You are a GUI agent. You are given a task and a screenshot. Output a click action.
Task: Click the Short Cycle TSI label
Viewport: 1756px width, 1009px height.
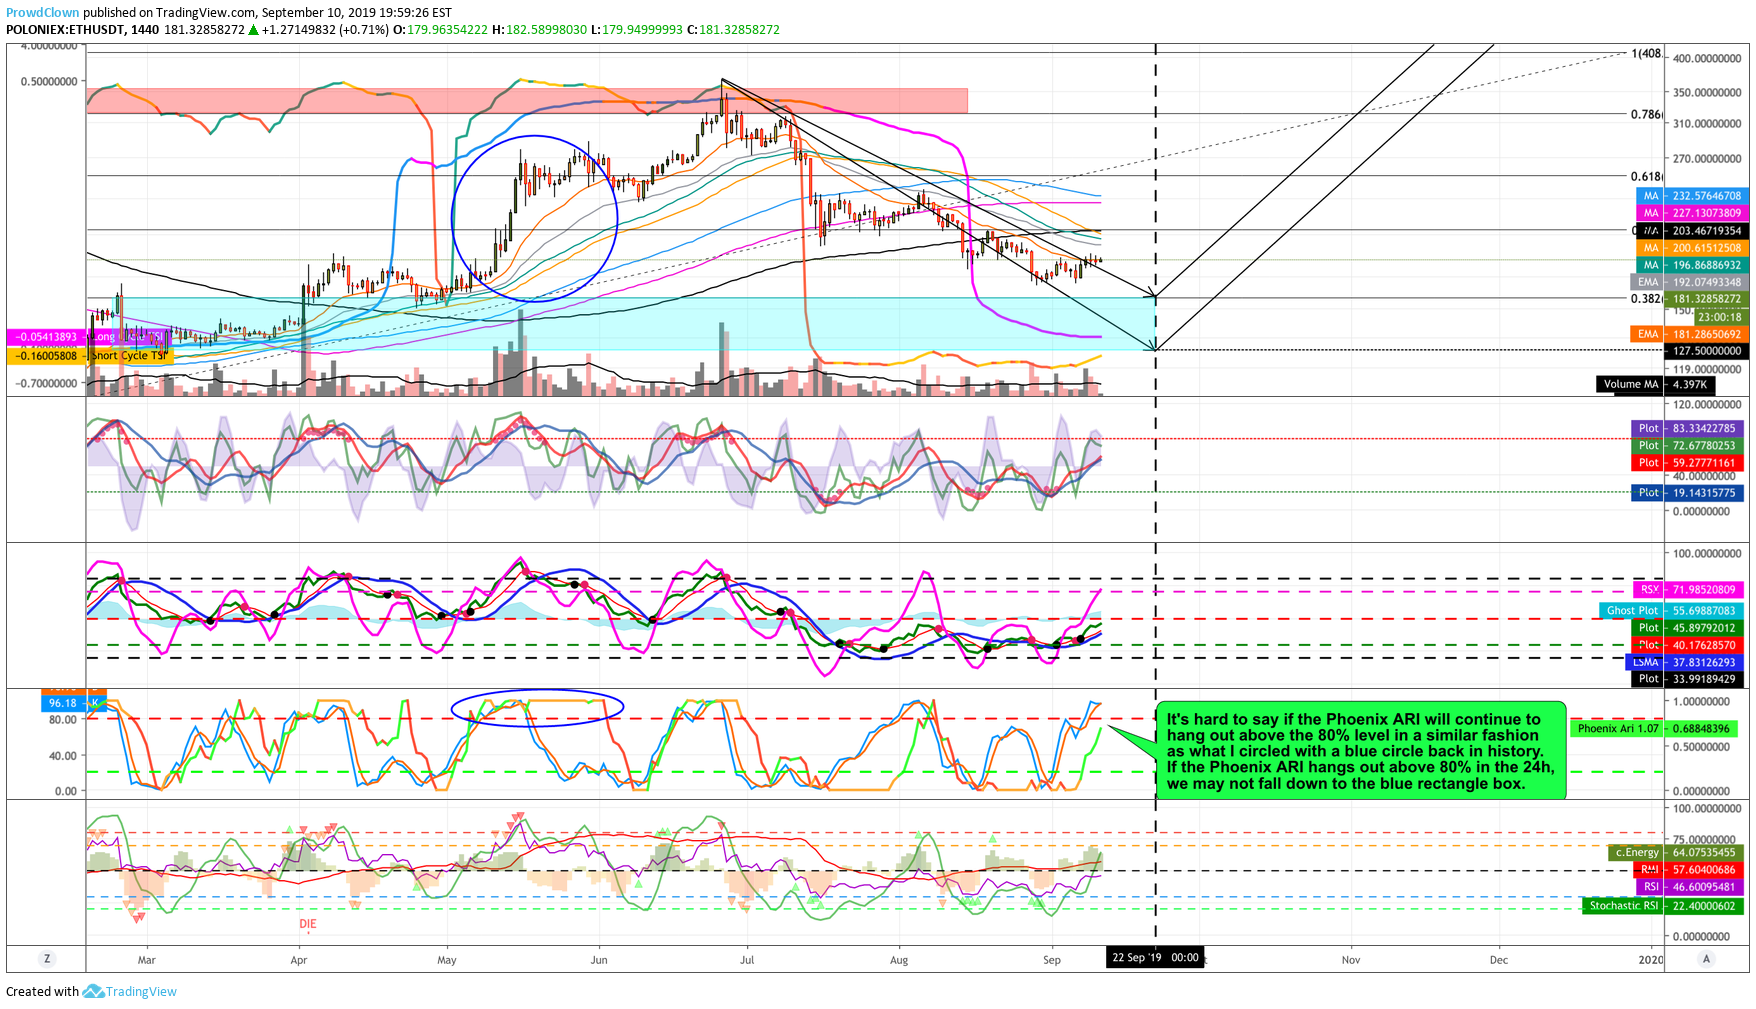click(x=130, y=355)
